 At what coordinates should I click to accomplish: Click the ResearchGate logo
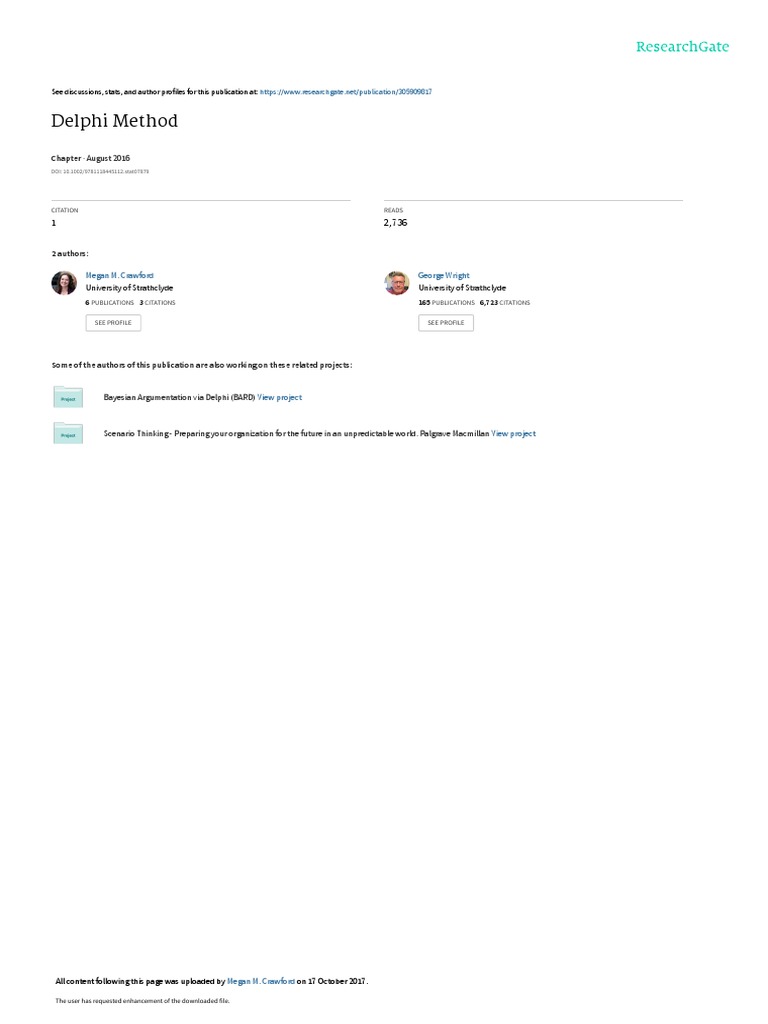[x=682, y=47]
